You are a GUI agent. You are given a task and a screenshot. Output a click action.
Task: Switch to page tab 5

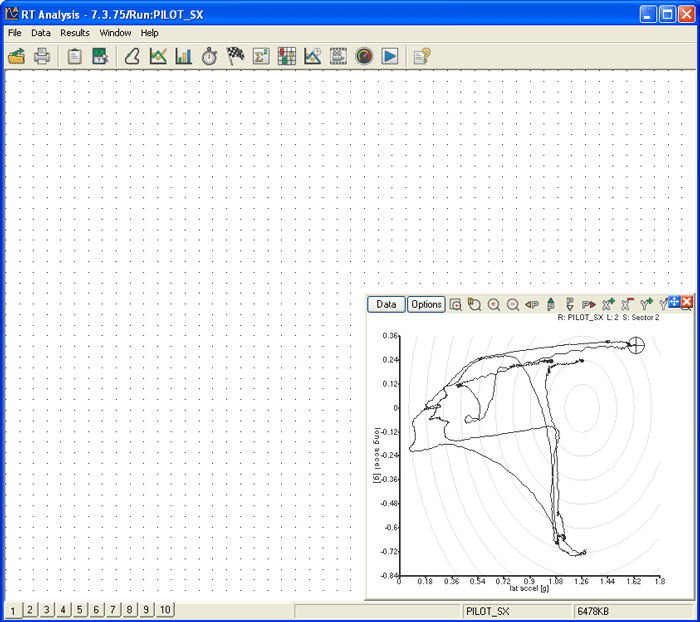coord(79,609)
